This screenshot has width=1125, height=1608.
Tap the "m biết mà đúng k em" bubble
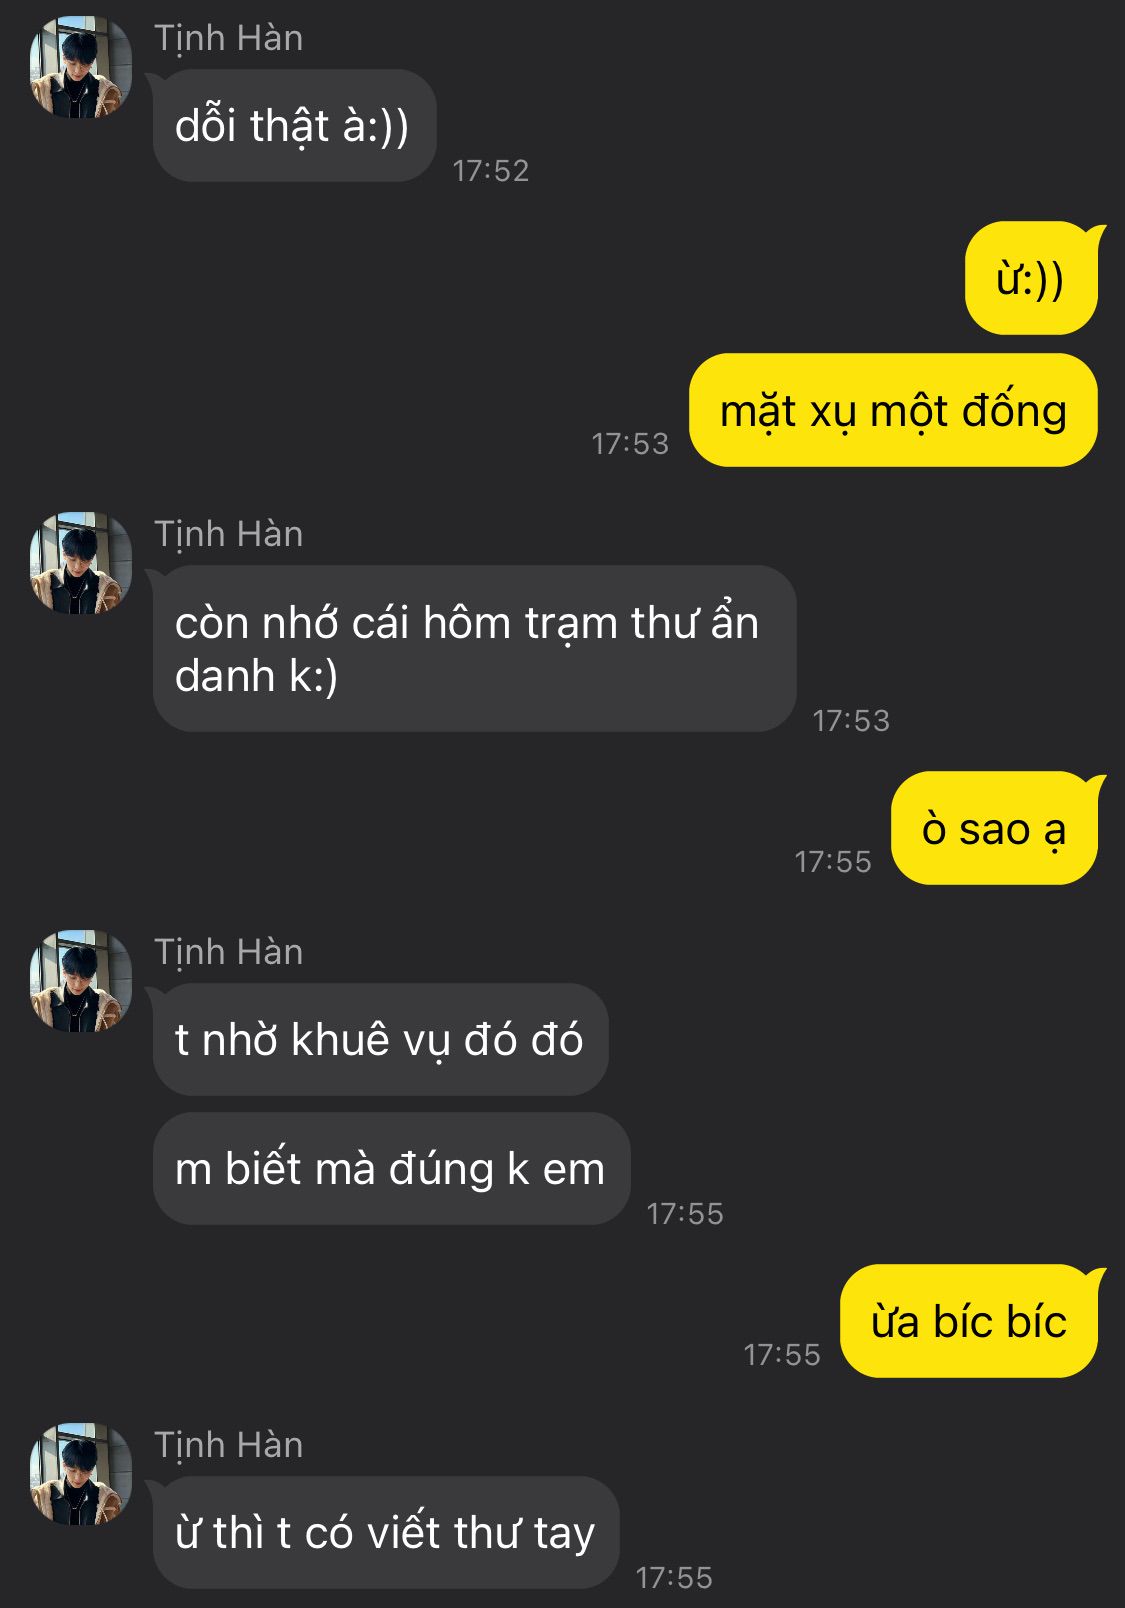click(391, 1169)
